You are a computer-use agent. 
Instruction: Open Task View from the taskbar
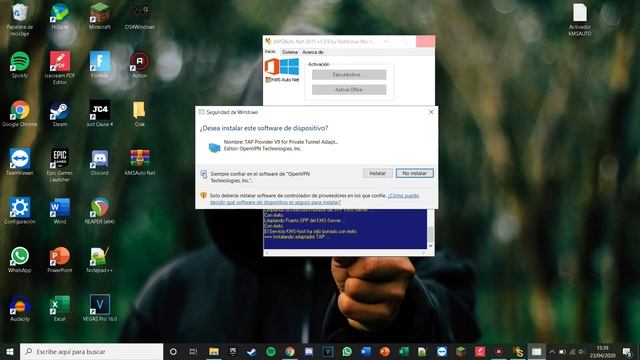click(193, 351)
